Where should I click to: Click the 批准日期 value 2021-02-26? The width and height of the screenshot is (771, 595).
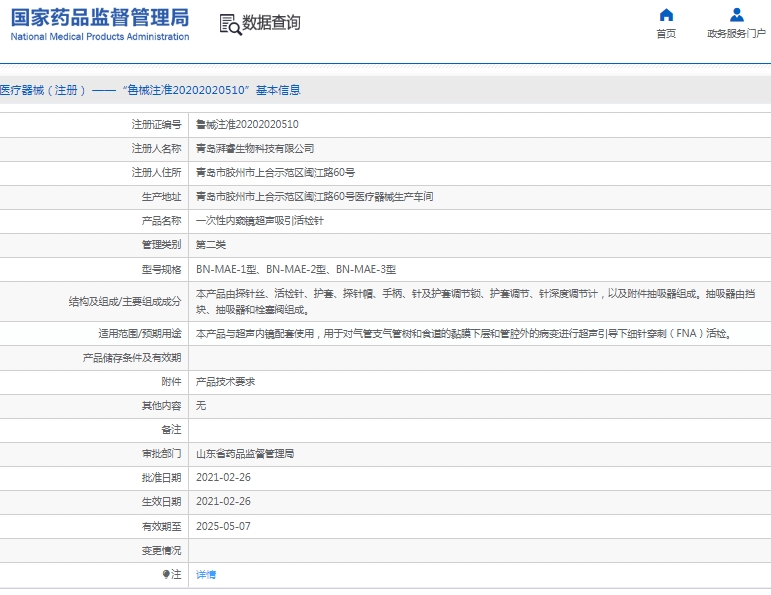pos(223,477)
